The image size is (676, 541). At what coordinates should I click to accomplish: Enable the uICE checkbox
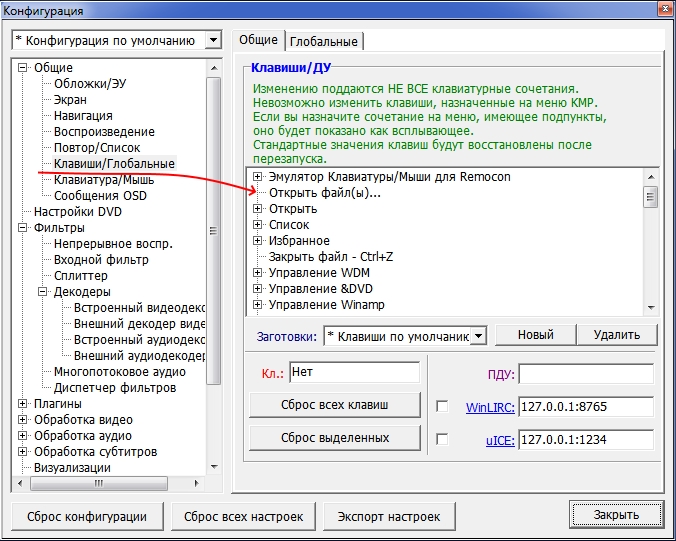[442, 439]
